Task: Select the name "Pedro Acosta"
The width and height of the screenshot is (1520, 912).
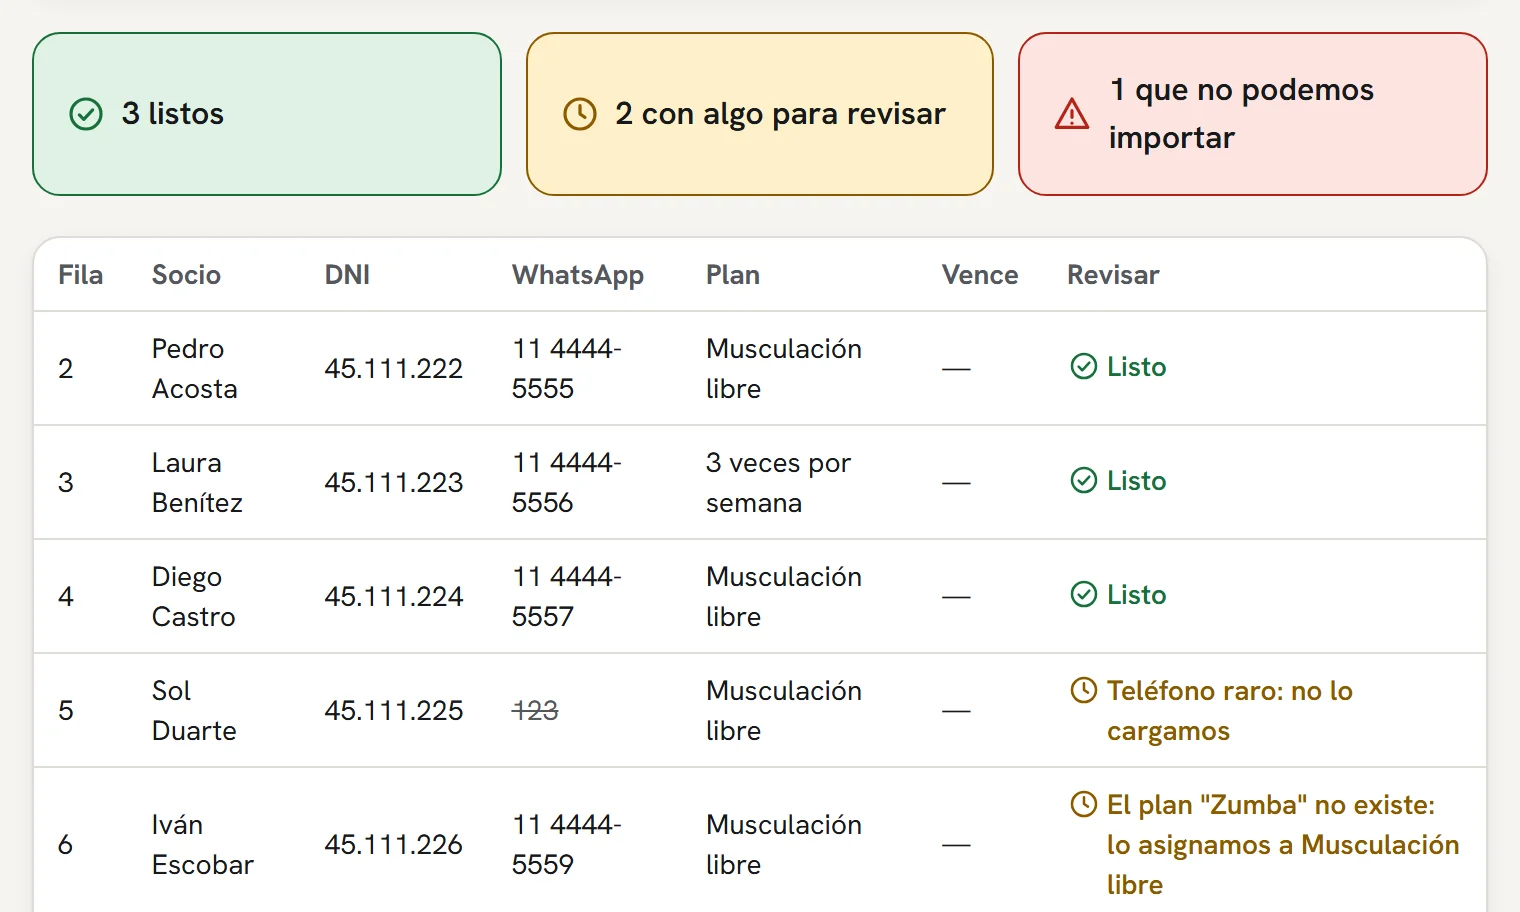Action: (x=195, y=369)
